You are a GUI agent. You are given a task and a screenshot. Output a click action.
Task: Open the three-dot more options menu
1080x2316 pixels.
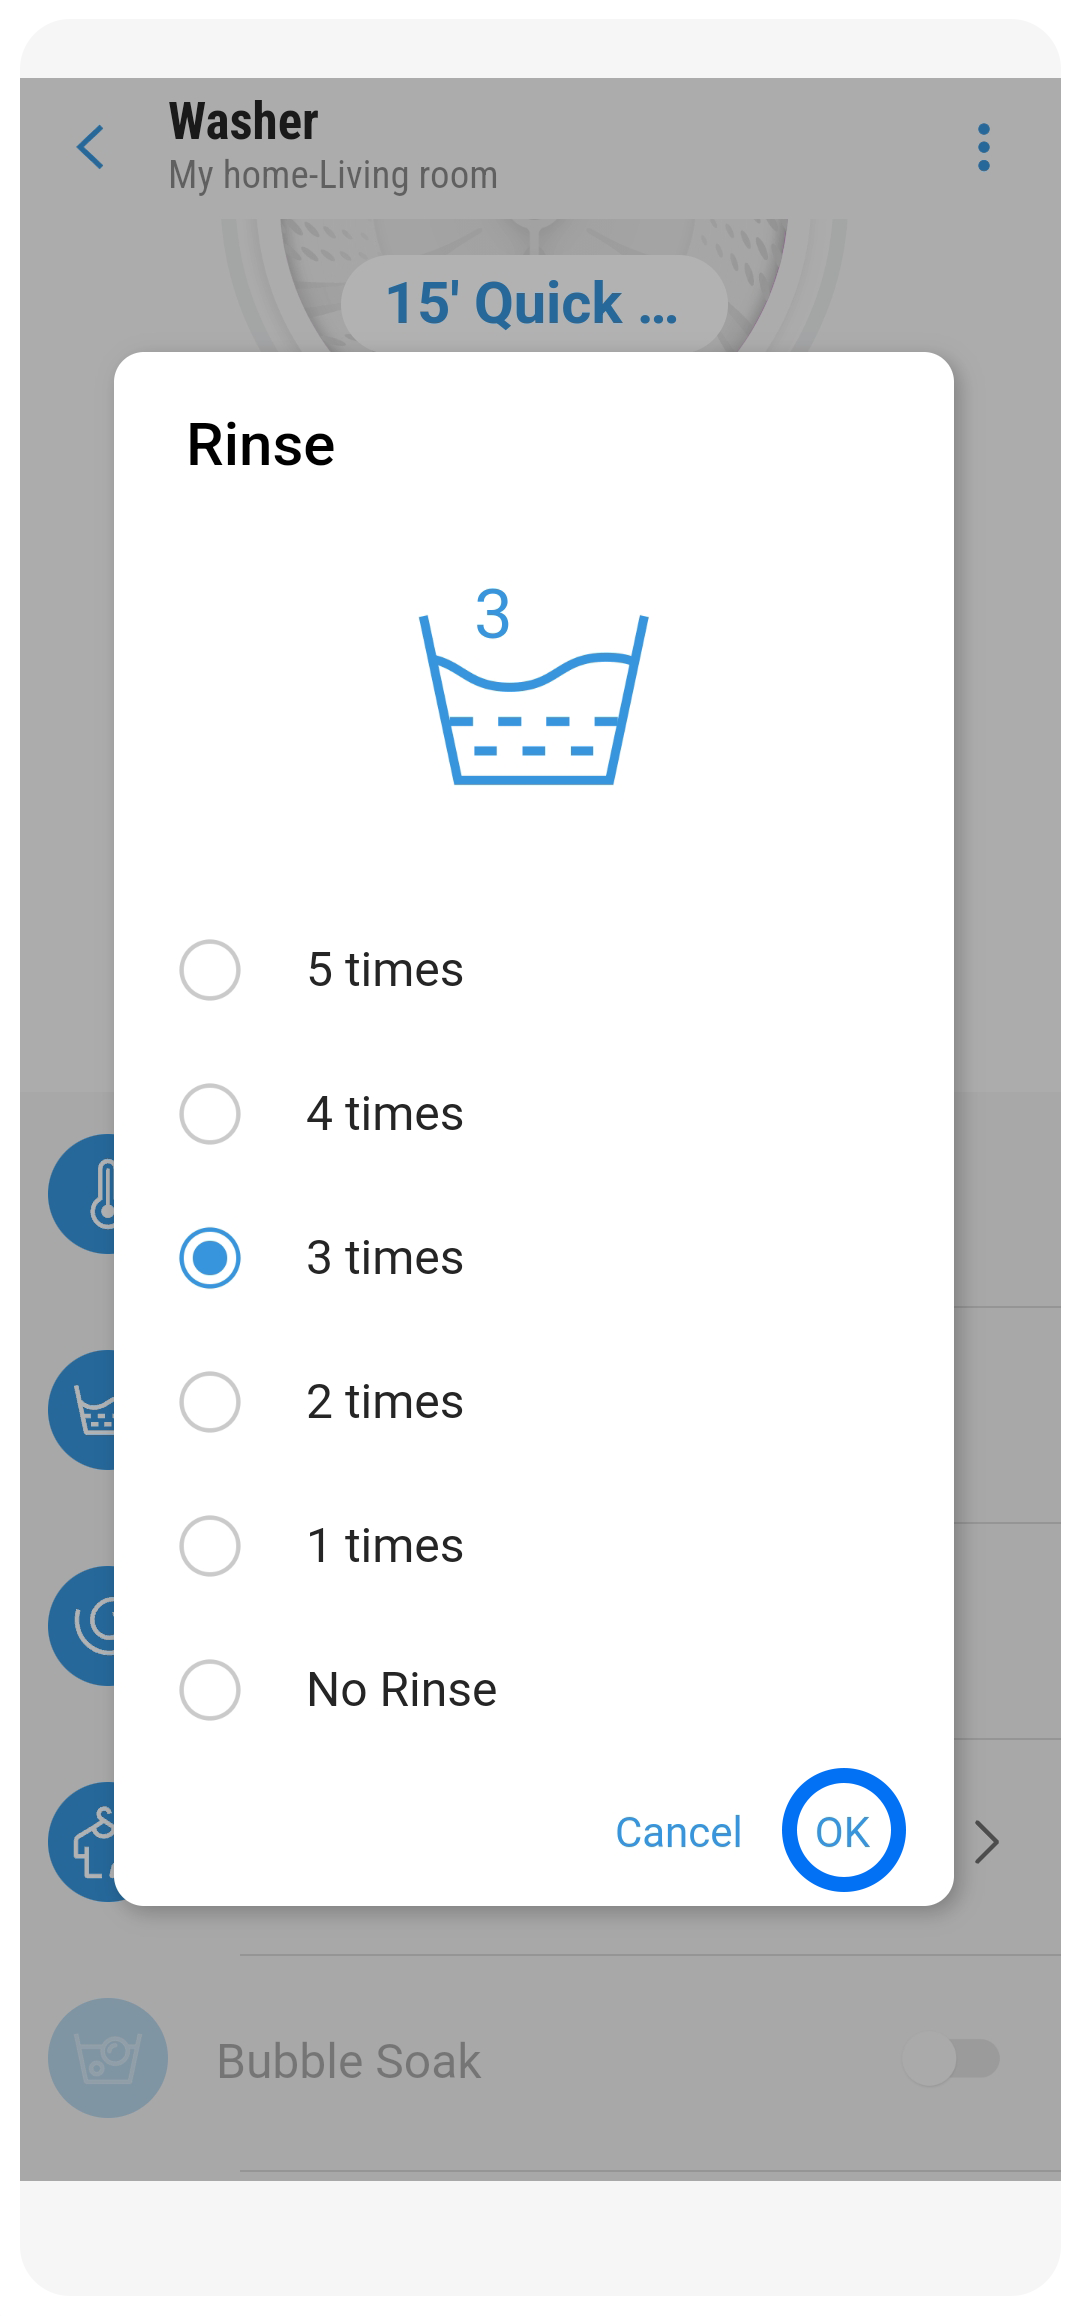(x=984, y=148)
